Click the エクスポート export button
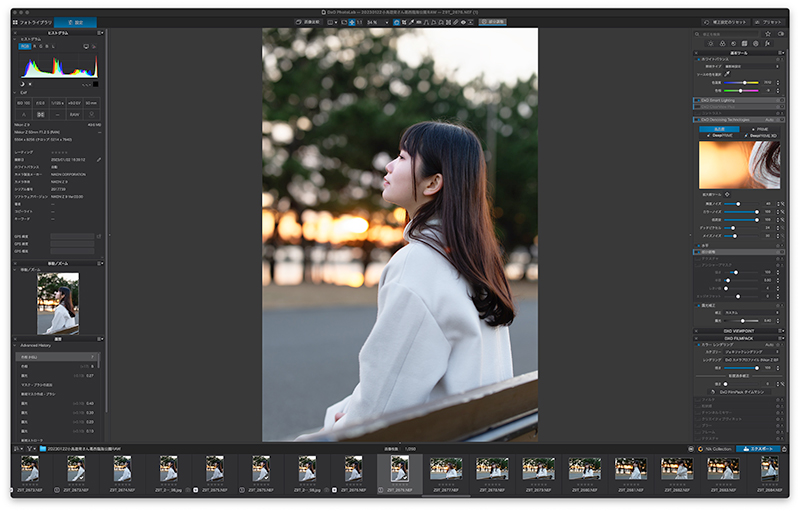Screen dimensions: 800x511 (x=758, y=449)
